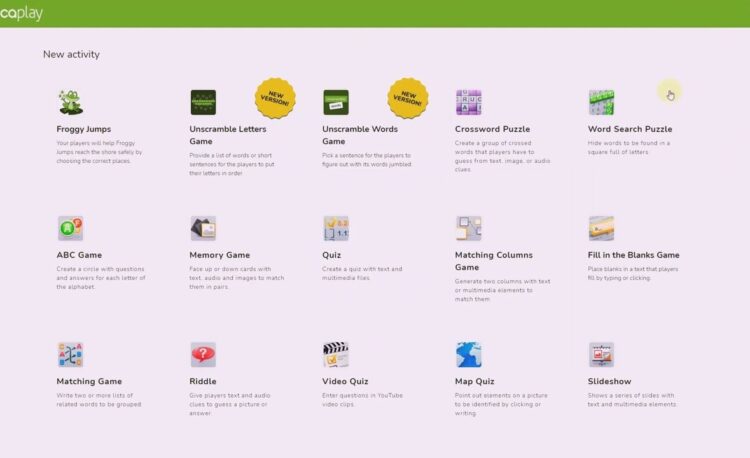Select the Unscramble Letters Game icon
The width and height of the screenshot is (750, 458).
pos(203,102)
